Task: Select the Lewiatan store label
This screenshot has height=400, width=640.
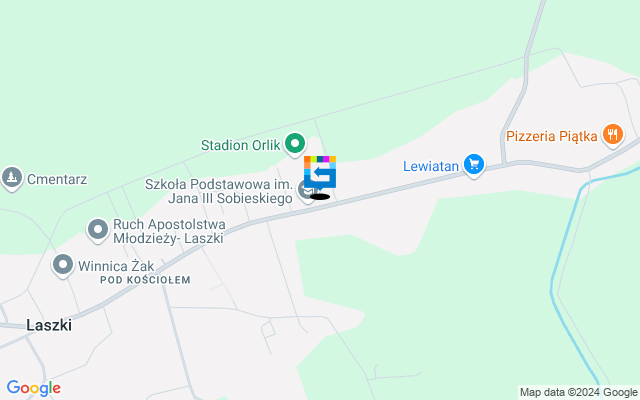Action: pyautogui.click(x=431, y=166)
